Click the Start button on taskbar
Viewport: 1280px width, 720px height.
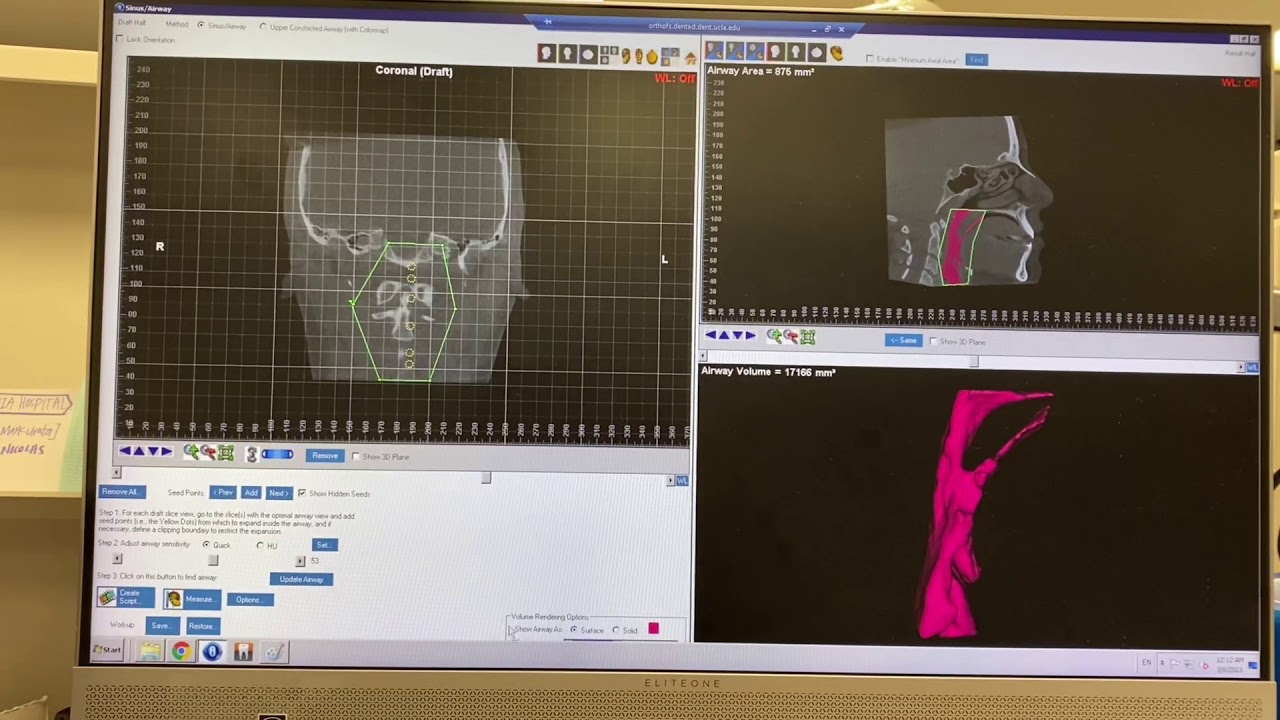(x=108, y=651)
